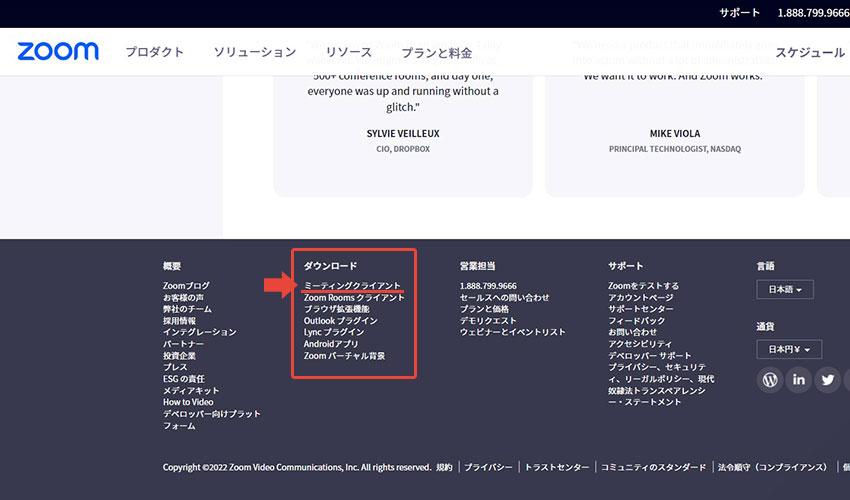
Task: Open the ミーティングクライアント download link
Action: coord(352,286)
